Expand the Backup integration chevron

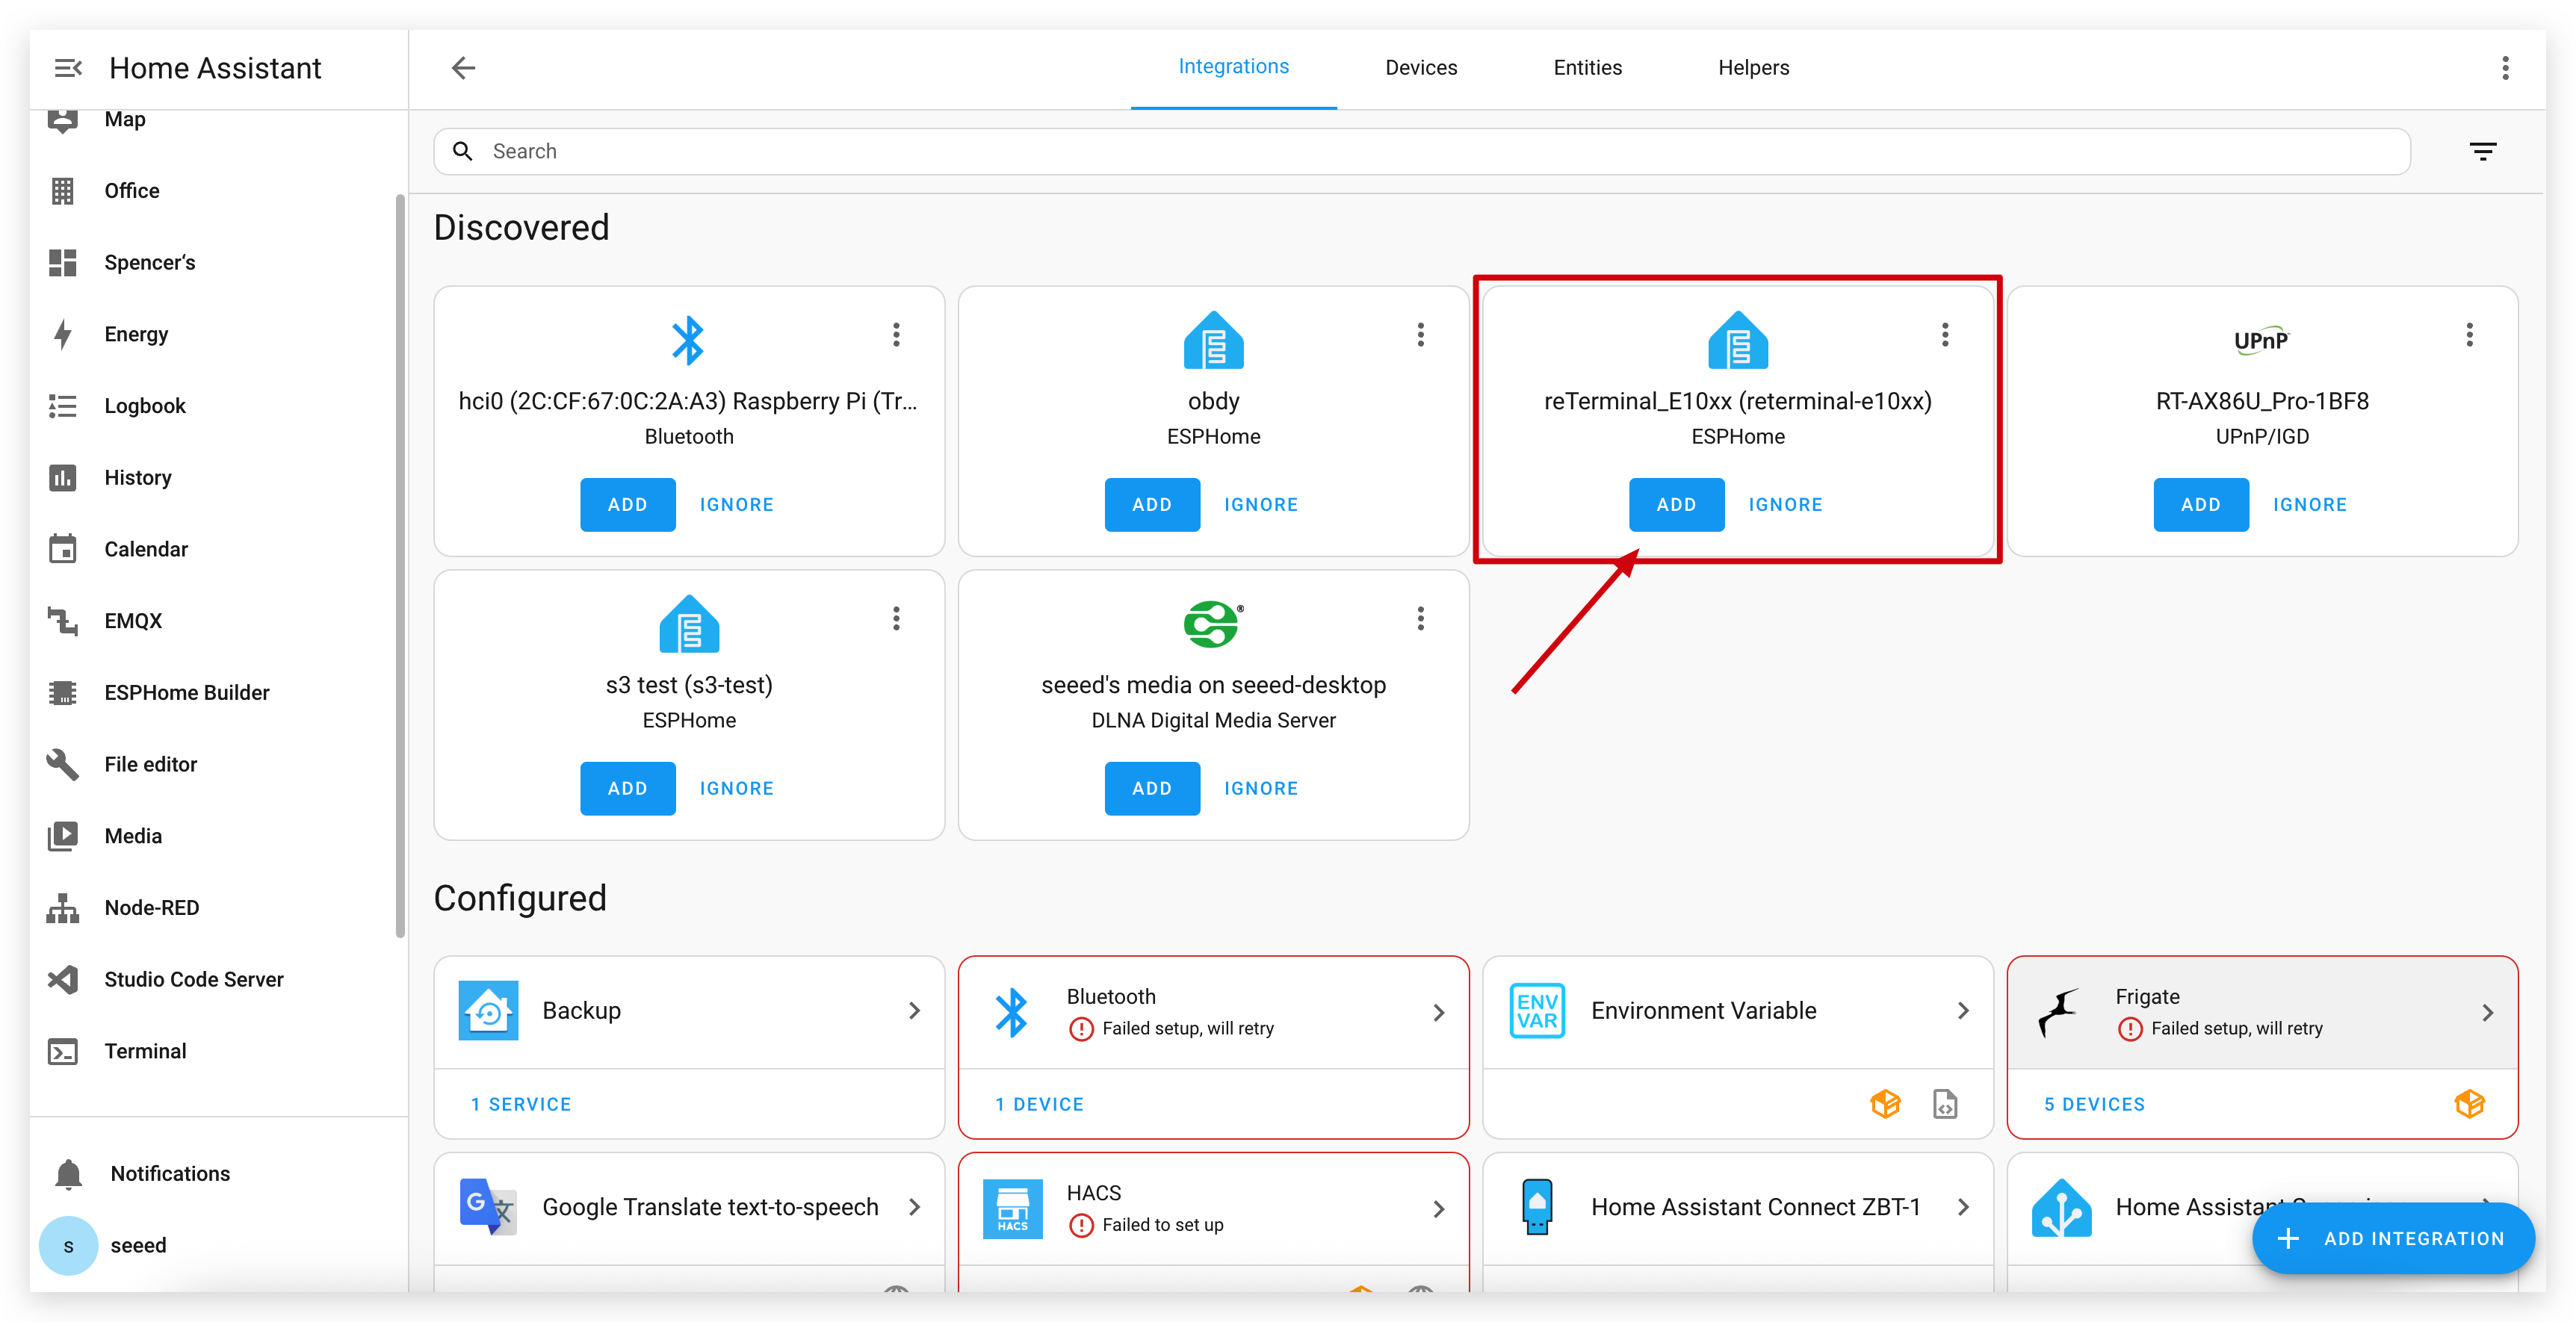pos(914,1011)
